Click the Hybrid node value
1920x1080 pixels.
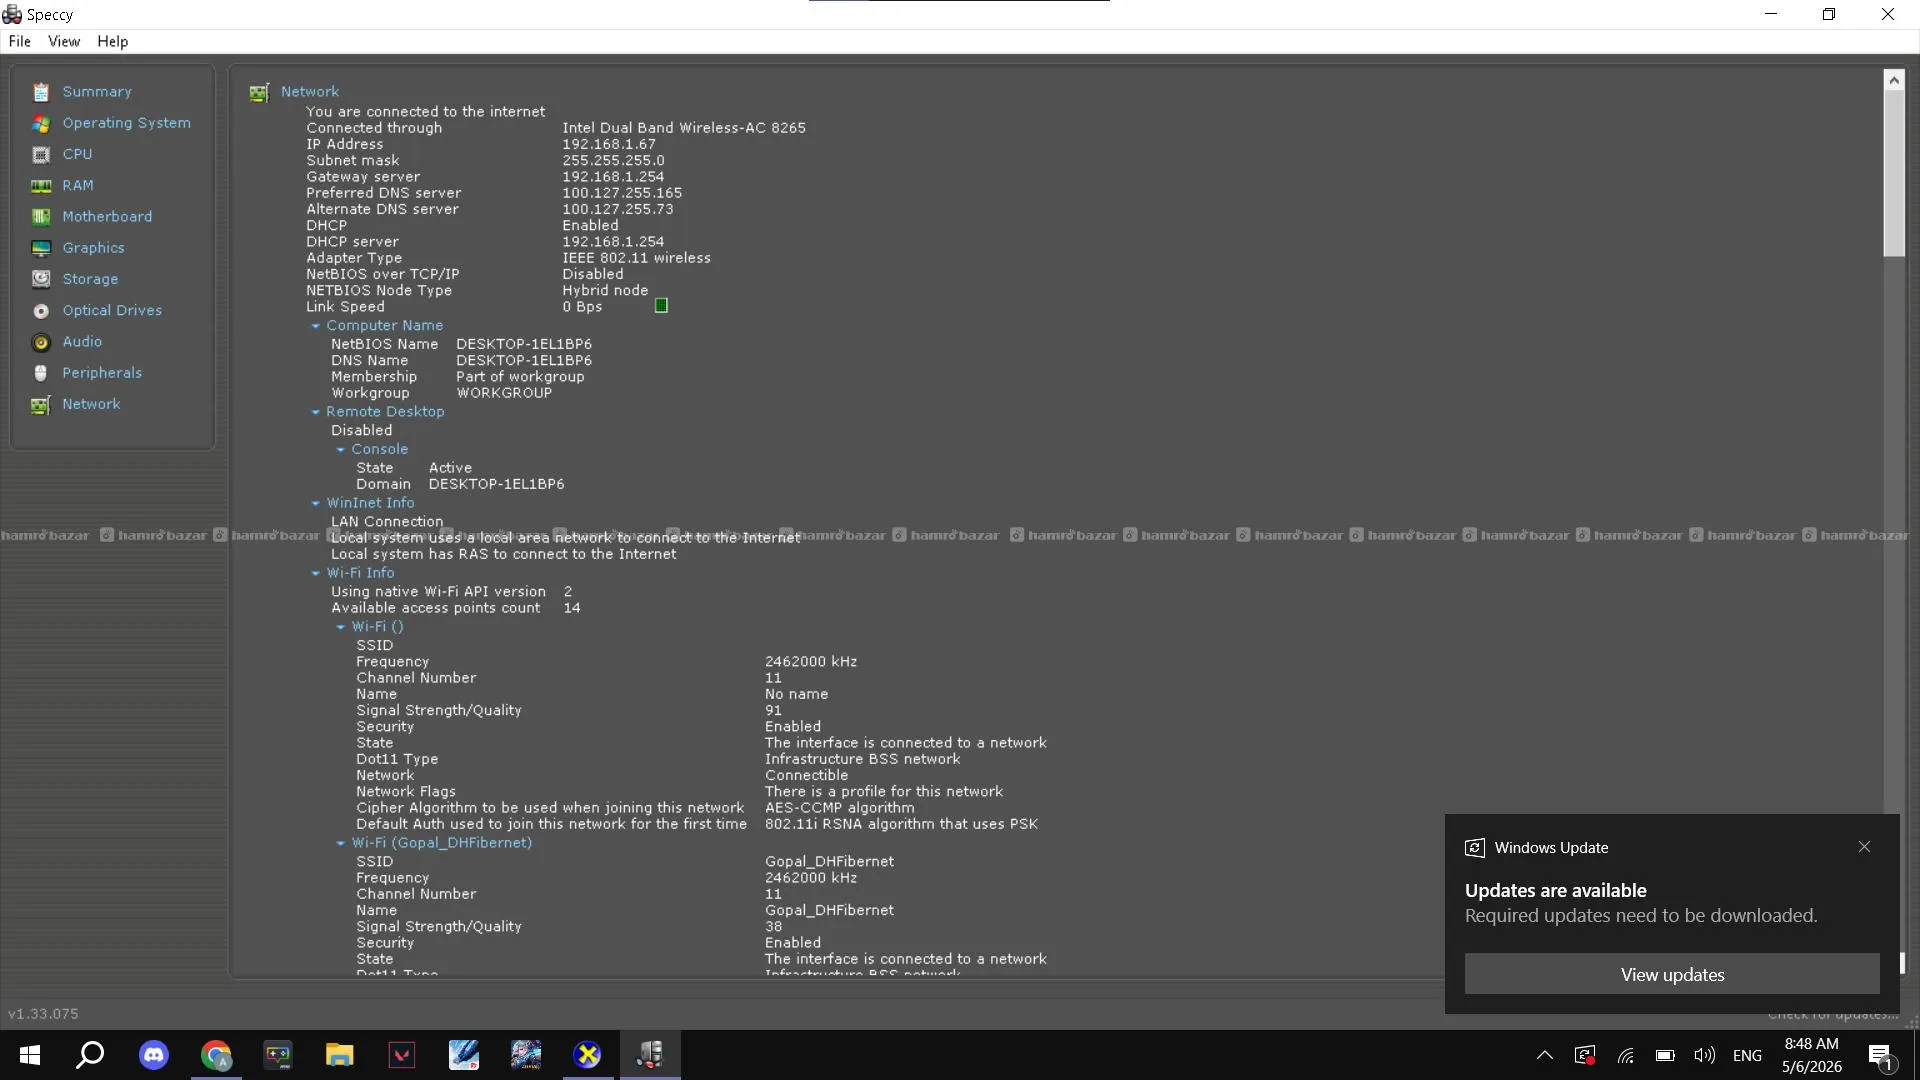pyautogui.click(x=605, y=291)
